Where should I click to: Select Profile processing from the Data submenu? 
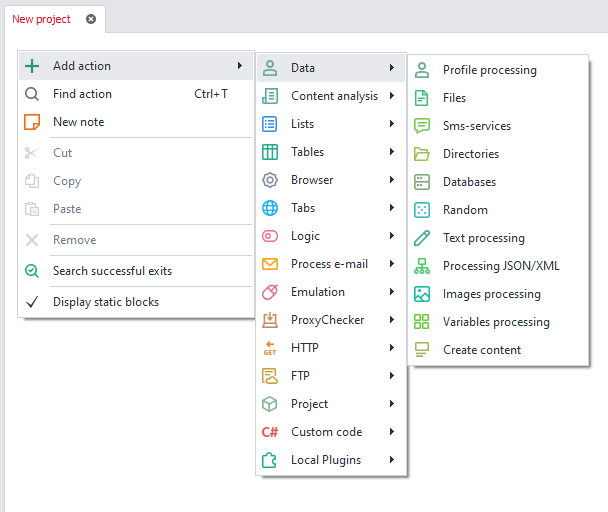click(x=489, y=70)
